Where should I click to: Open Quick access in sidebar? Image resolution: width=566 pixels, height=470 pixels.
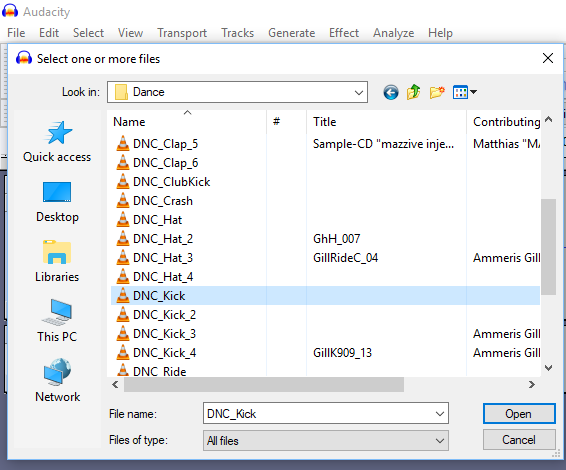tap(57, 142)
